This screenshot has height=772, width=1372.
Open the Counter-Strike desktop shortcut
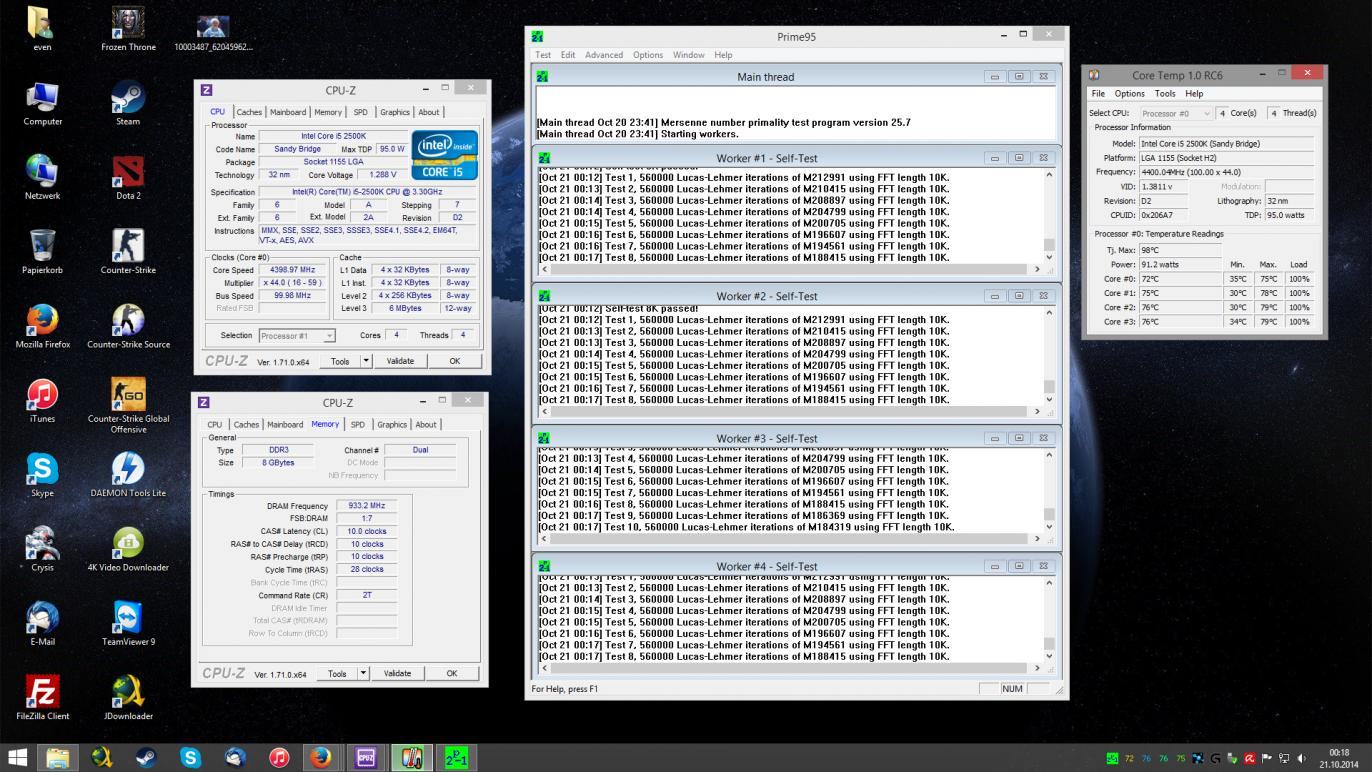coord(128,251)
